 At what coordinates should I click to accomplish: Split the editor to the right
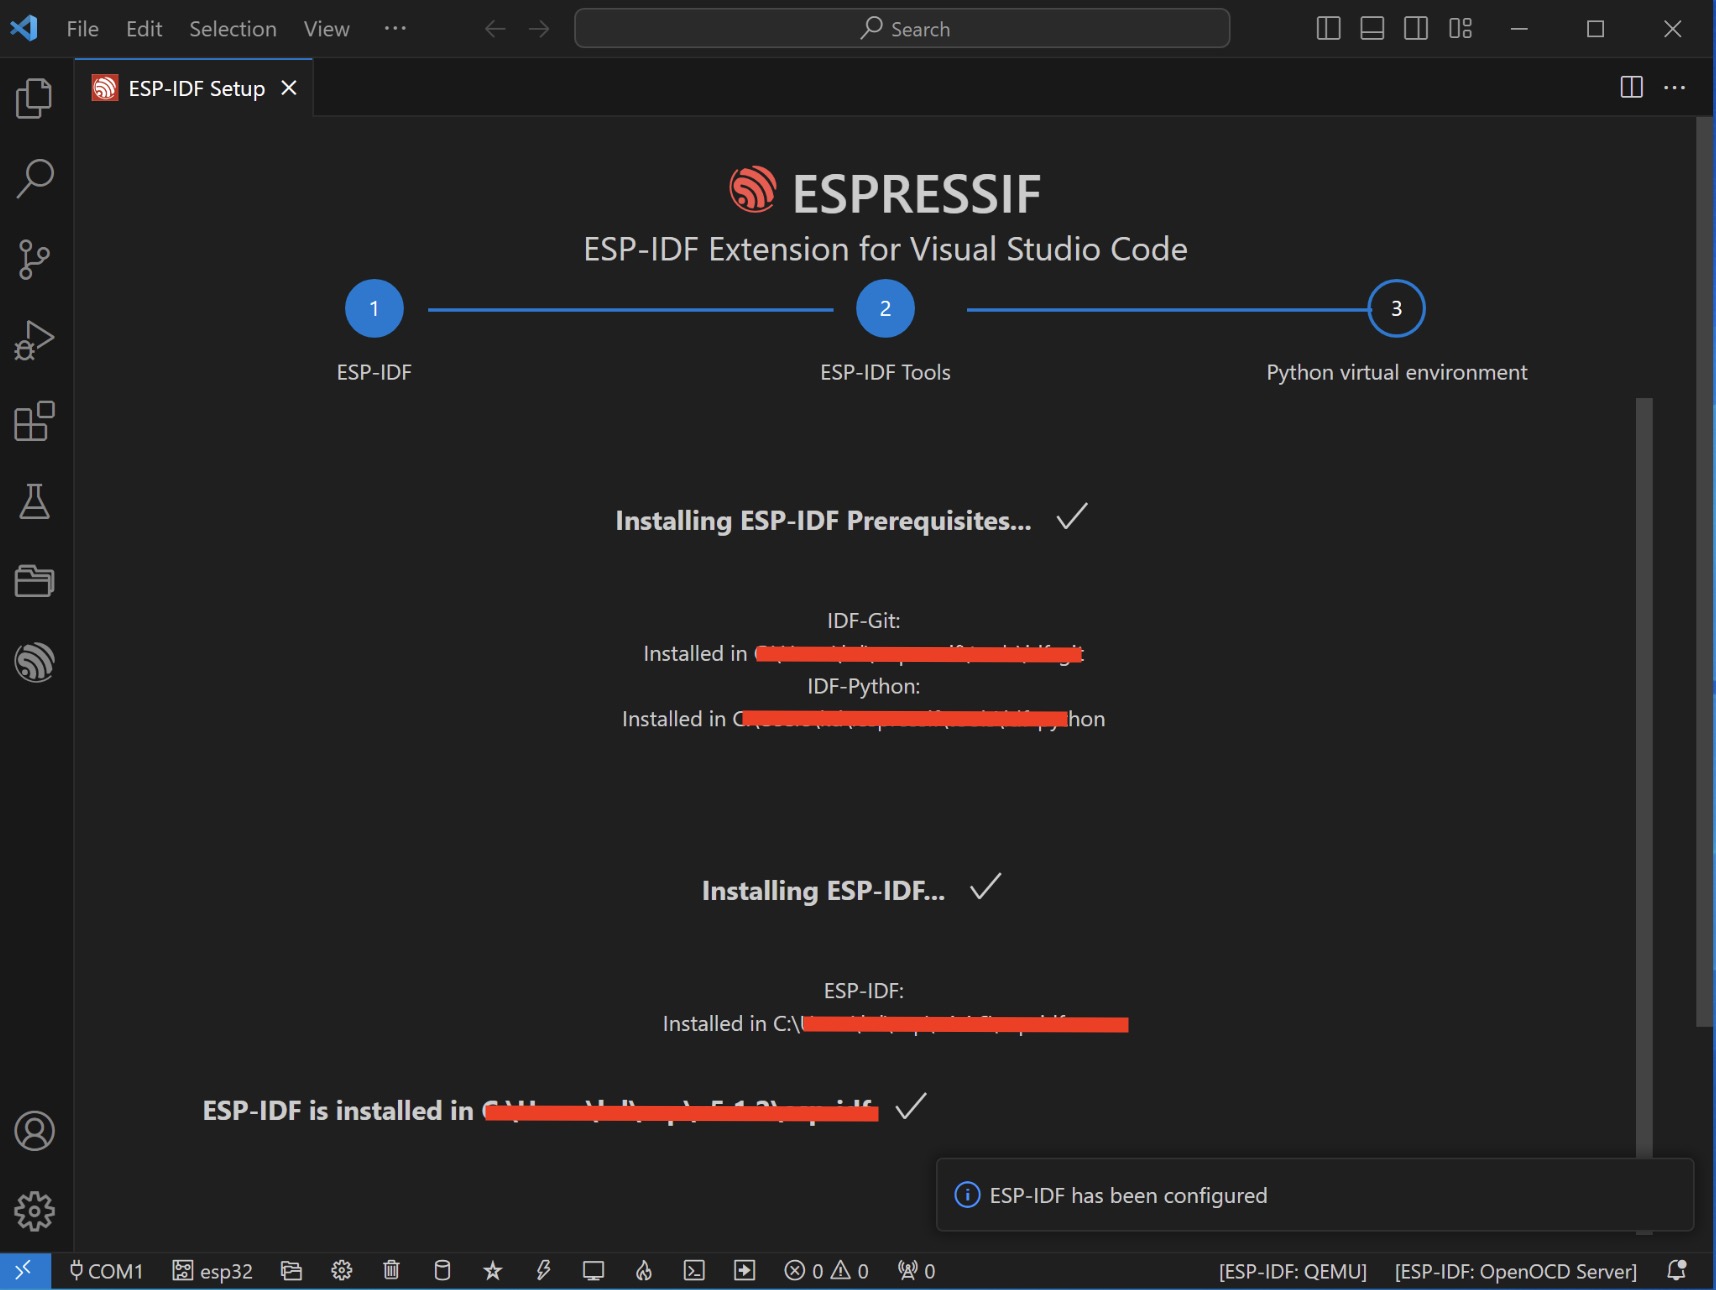(1631, 88)
